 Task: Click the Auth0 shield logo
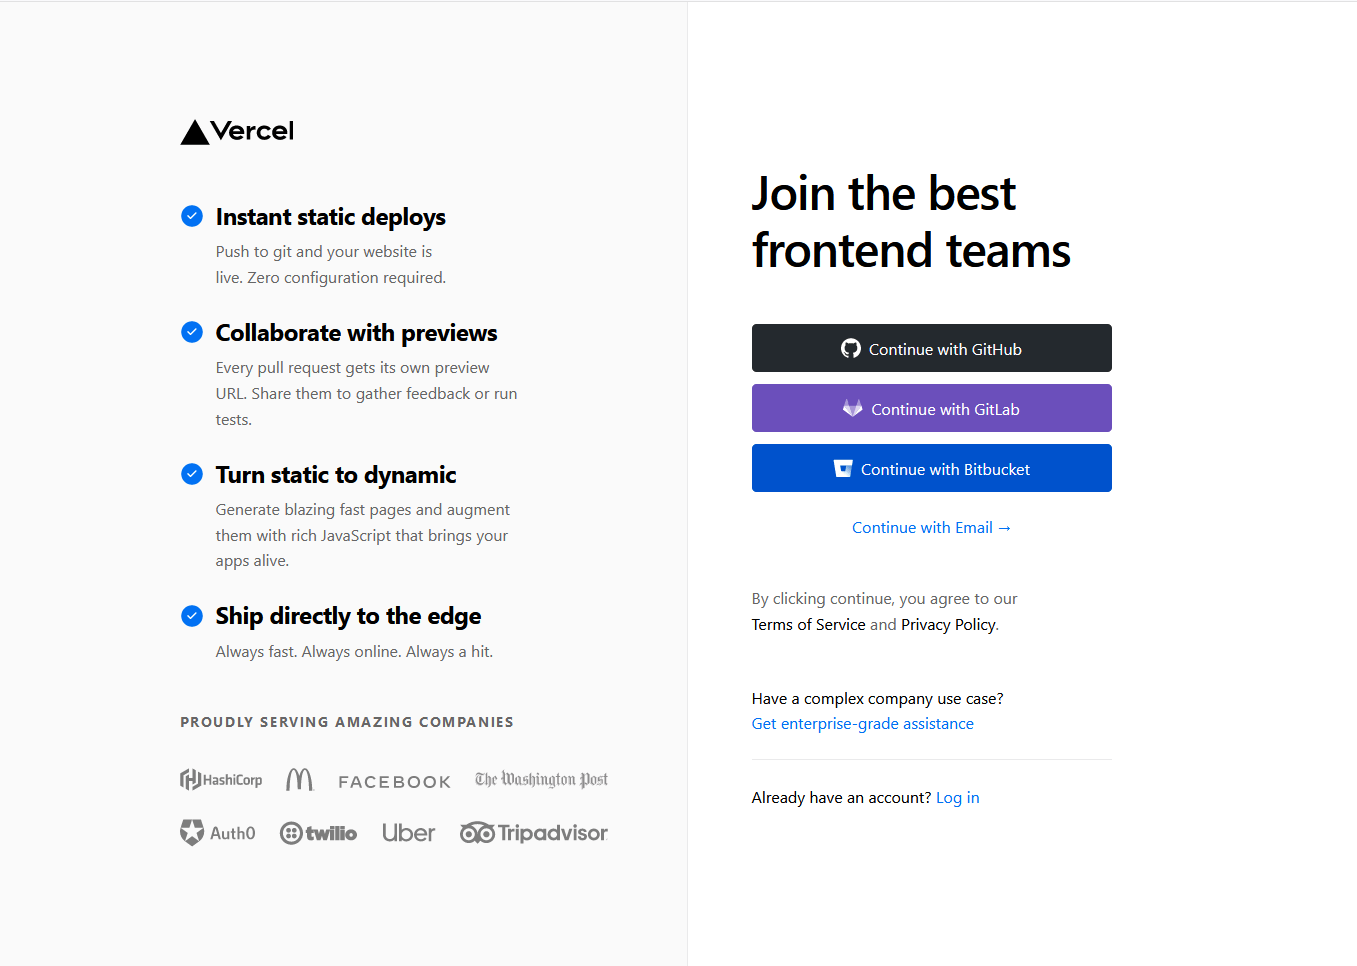[218, 833]
